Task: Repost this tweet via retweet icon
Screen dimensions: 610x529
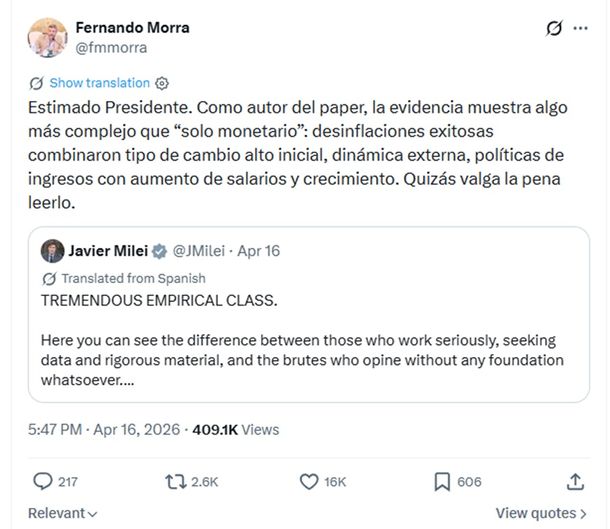Action: click(176, 481)
